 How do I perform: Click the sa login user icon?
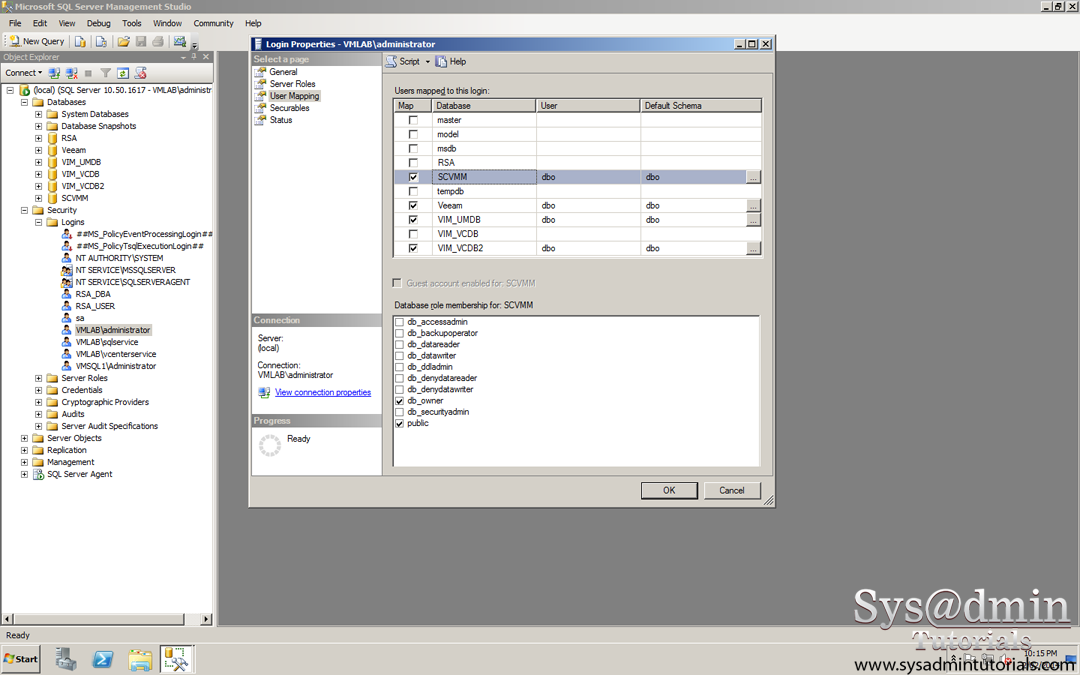67,318
